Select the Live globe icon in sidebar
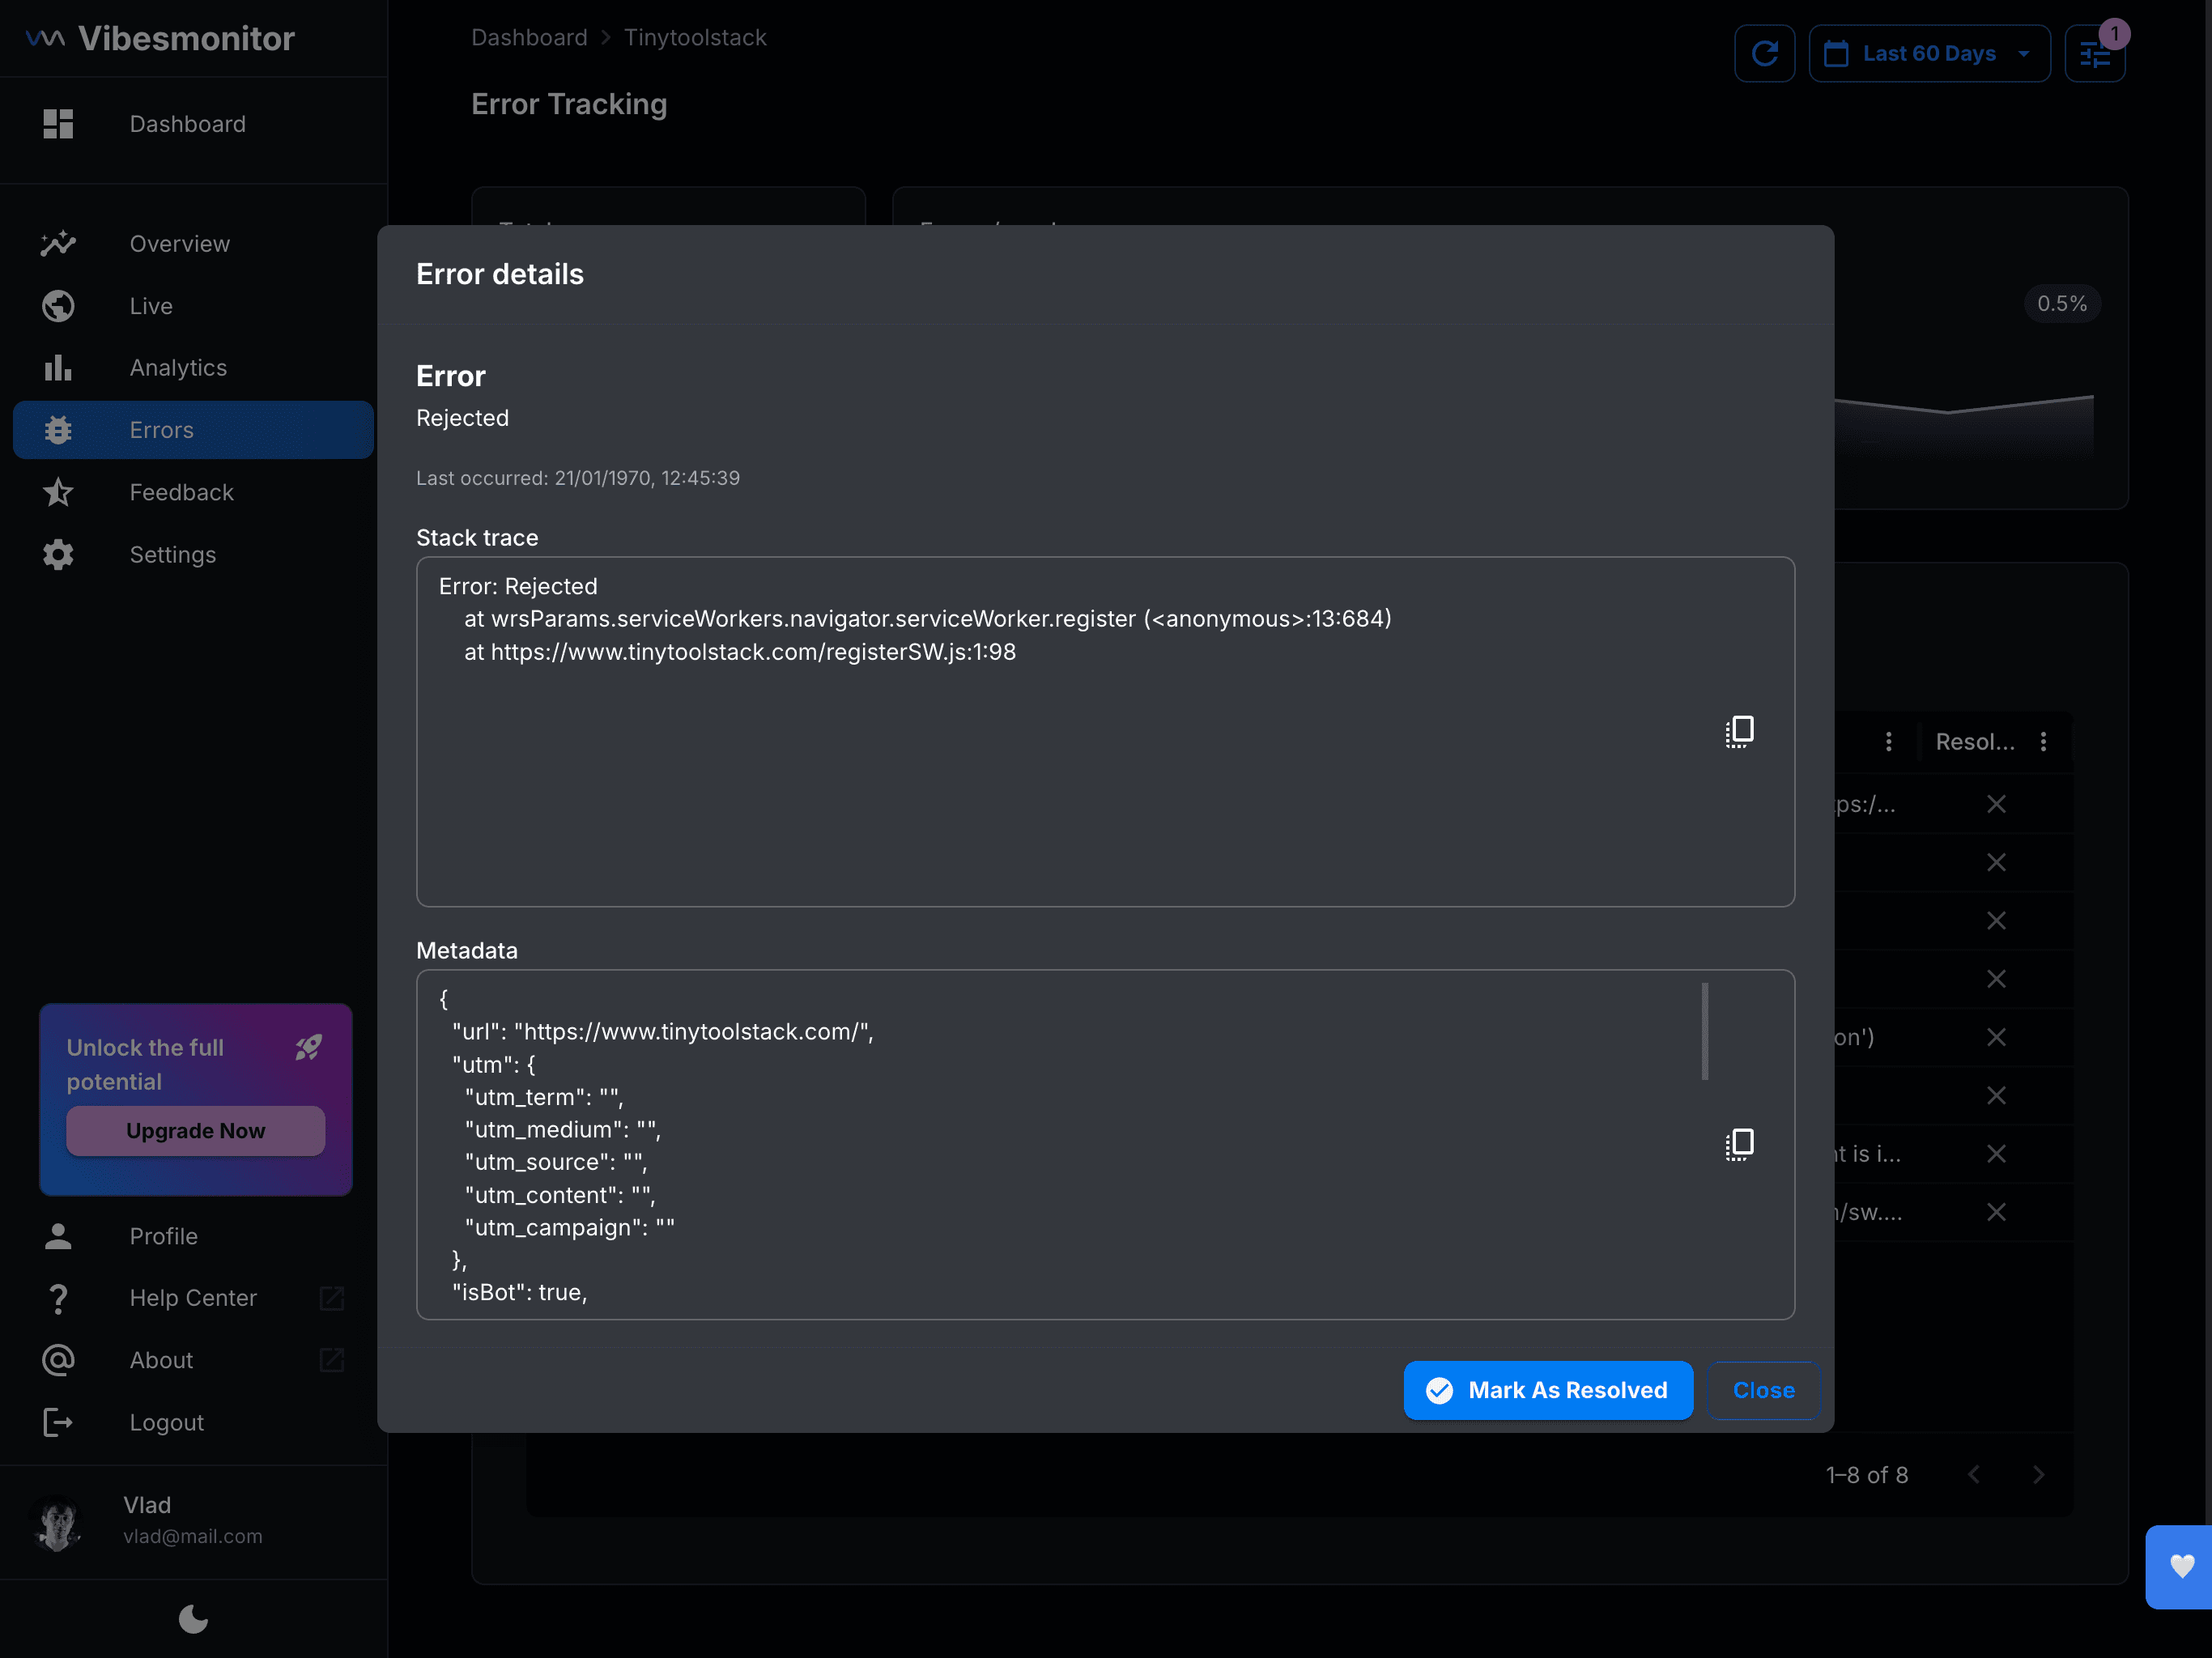Viewport: 2212px width, 1658px height. (x=58, y=306)
